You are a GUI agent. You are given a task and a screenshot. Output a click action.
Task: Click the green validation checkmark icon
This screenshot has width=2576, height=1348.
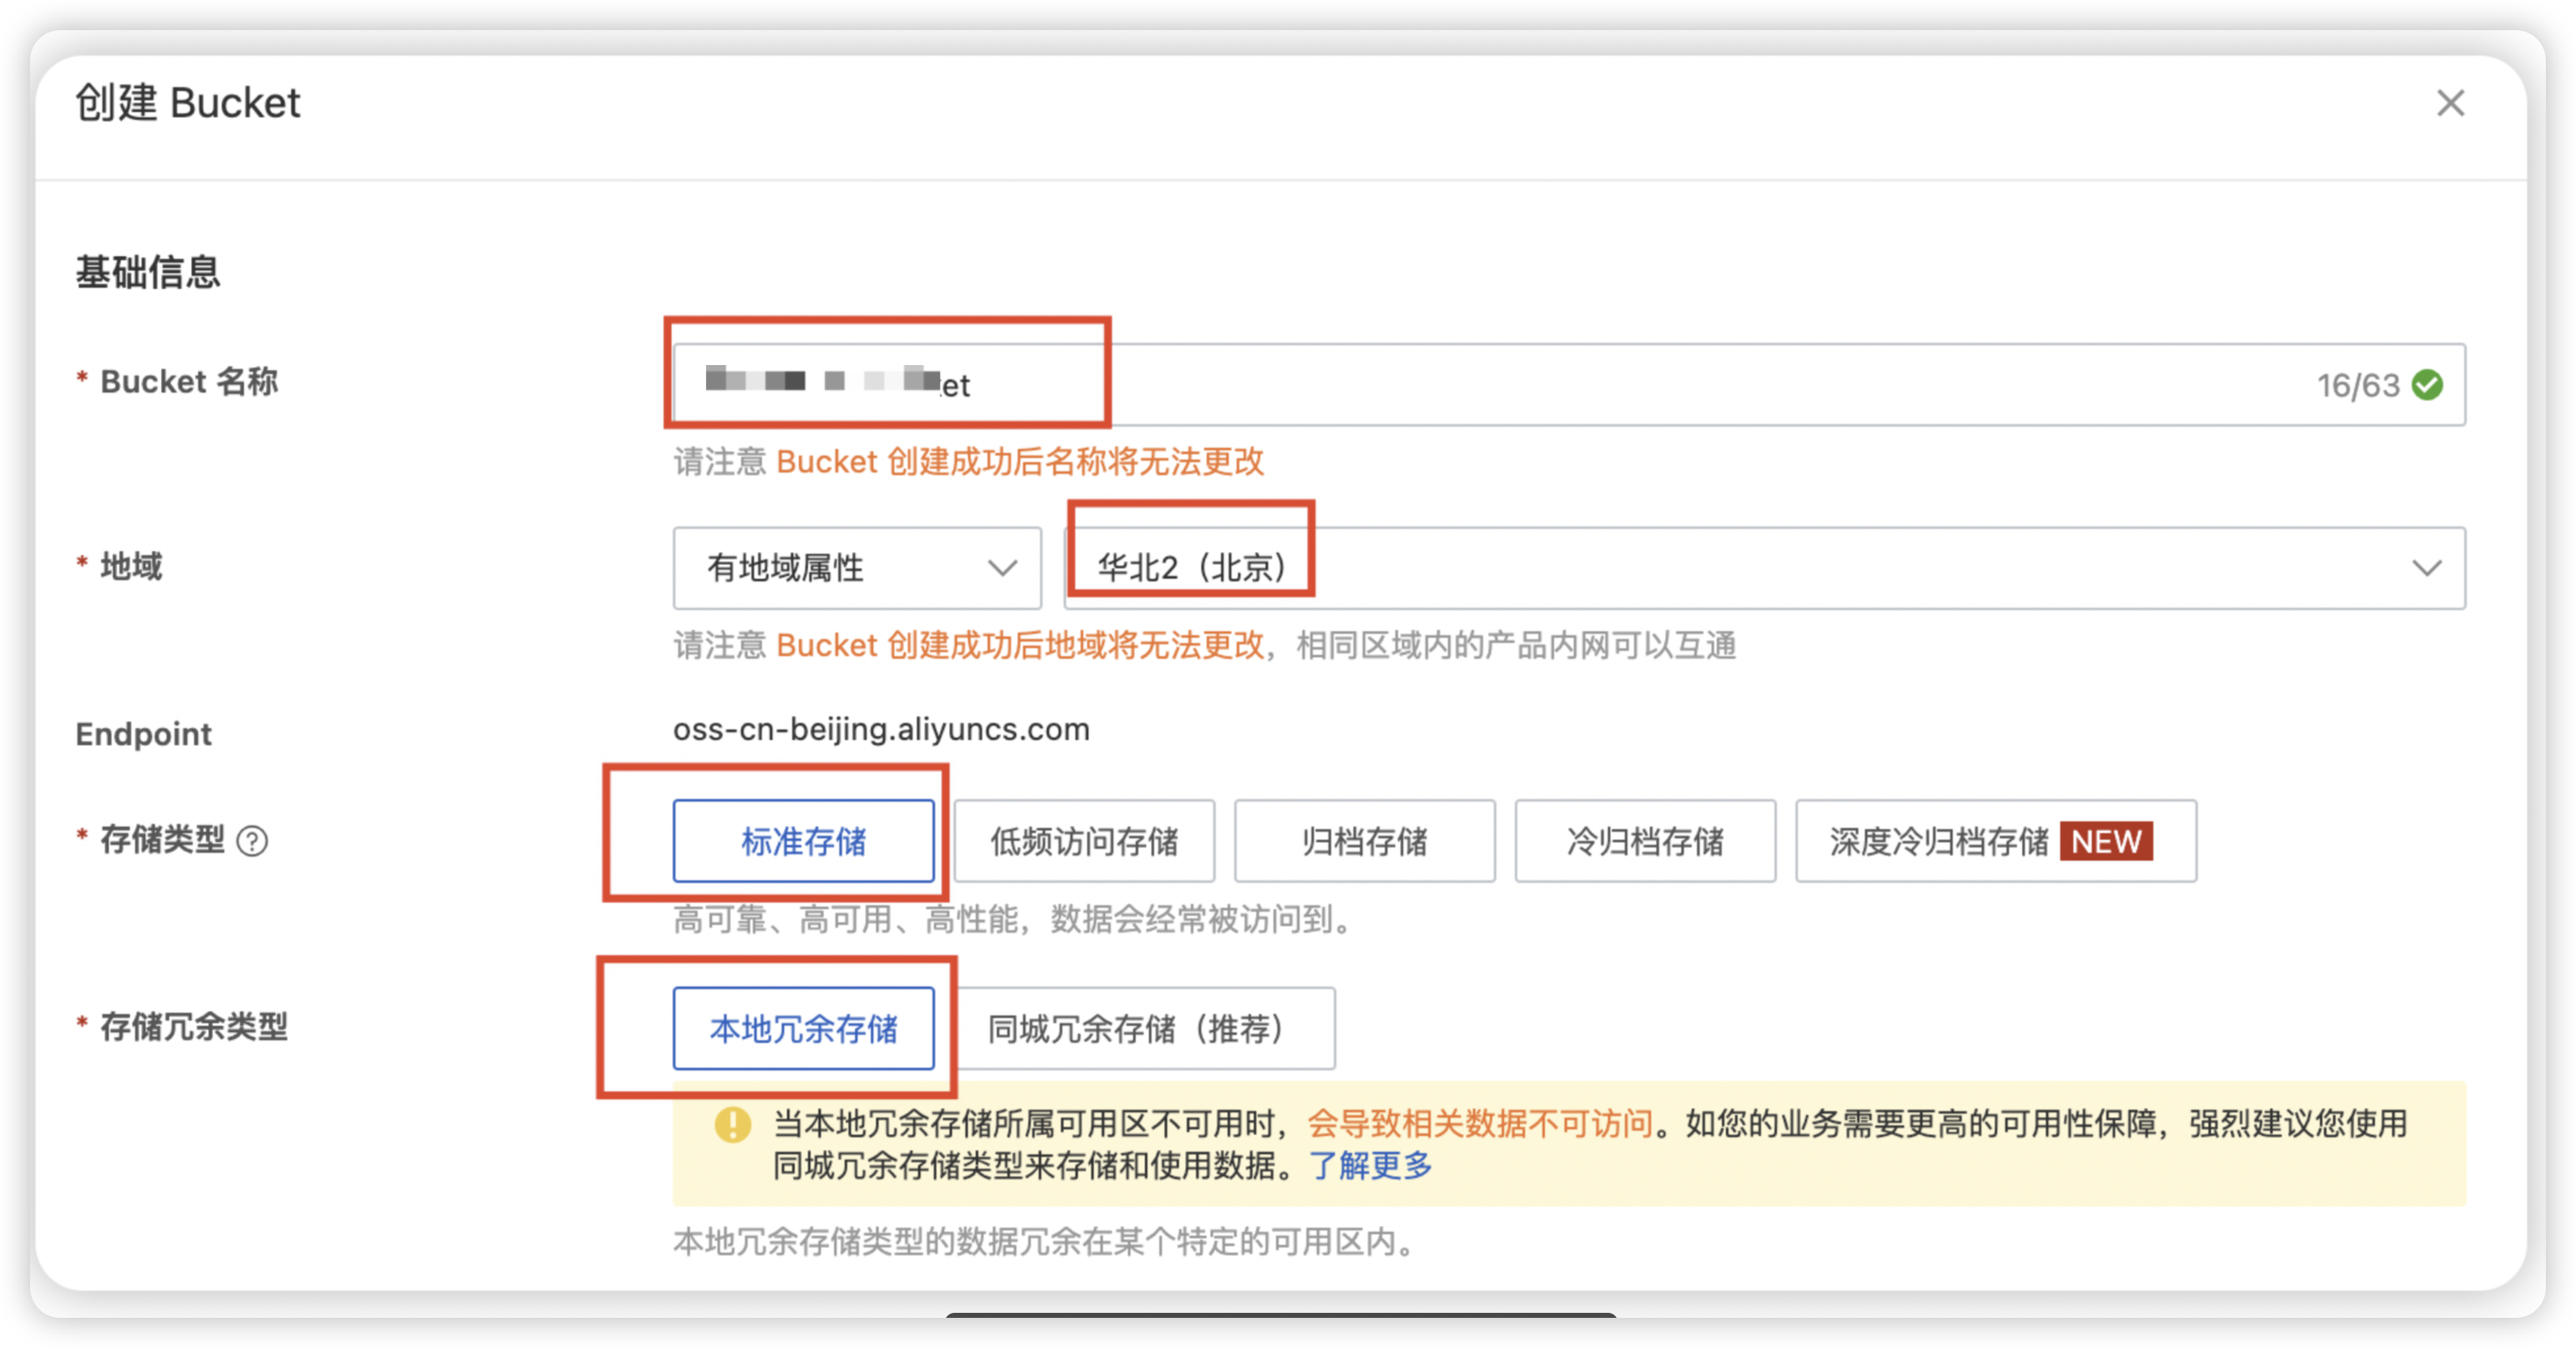[x=2427, y=385]
